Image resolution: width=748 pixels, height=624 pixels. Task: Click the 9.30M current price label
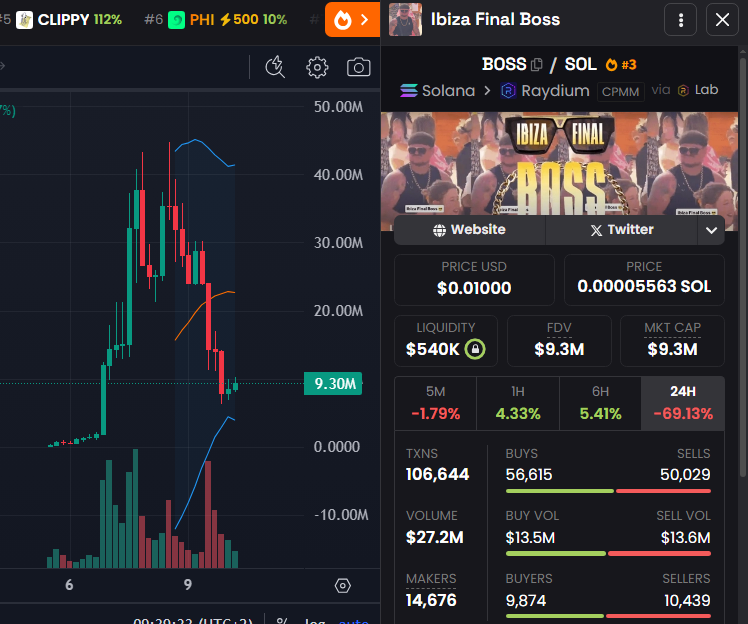(333, 384)
